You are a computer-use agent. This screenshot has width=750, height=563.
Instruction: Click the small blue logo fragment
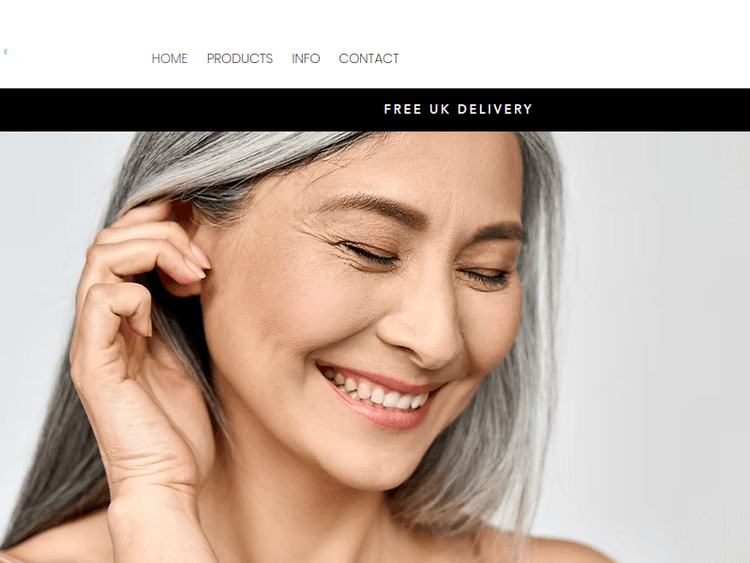tap(6, 51)
